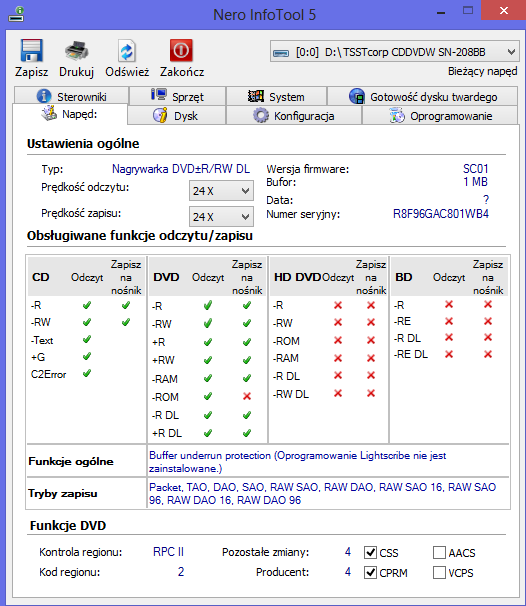The width and height of the screenshot is (526, 606).
Task: Click the Sprzęt tab computer icon
Action: 158,95
